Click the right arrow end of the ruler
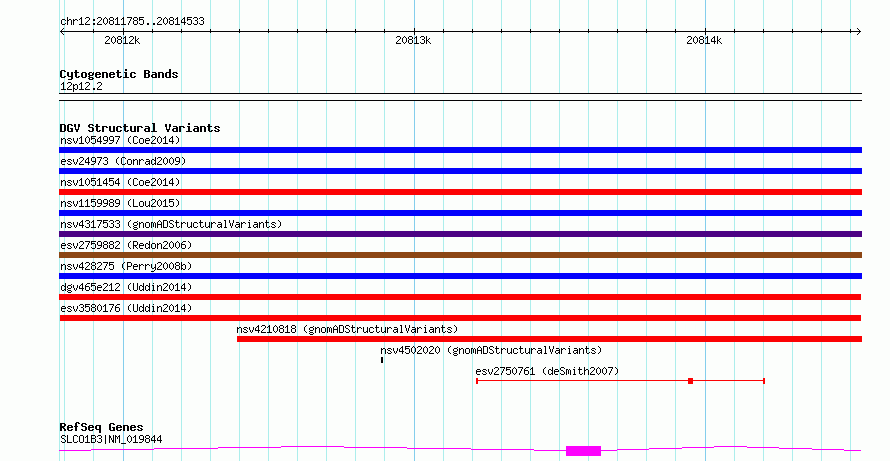Image resolution: width=890 pixels, height=461 pixels. tap(858, 32)
